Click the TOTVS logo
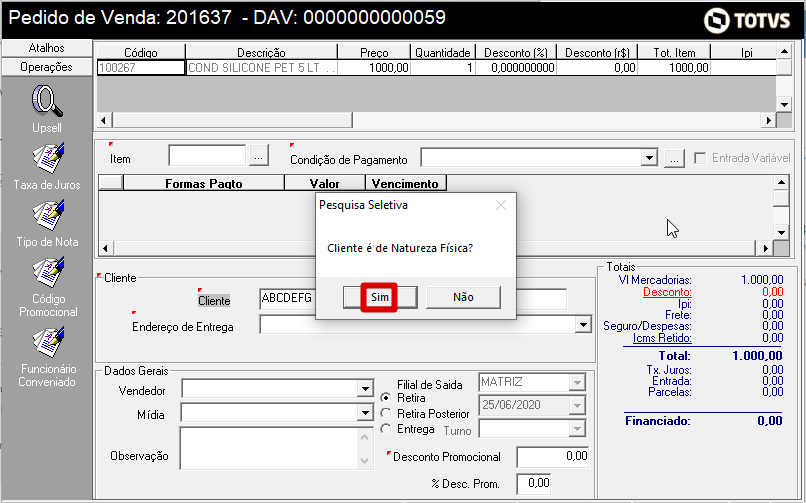The width and height of the screenshot is (806, 503). [x=747, y=20]
